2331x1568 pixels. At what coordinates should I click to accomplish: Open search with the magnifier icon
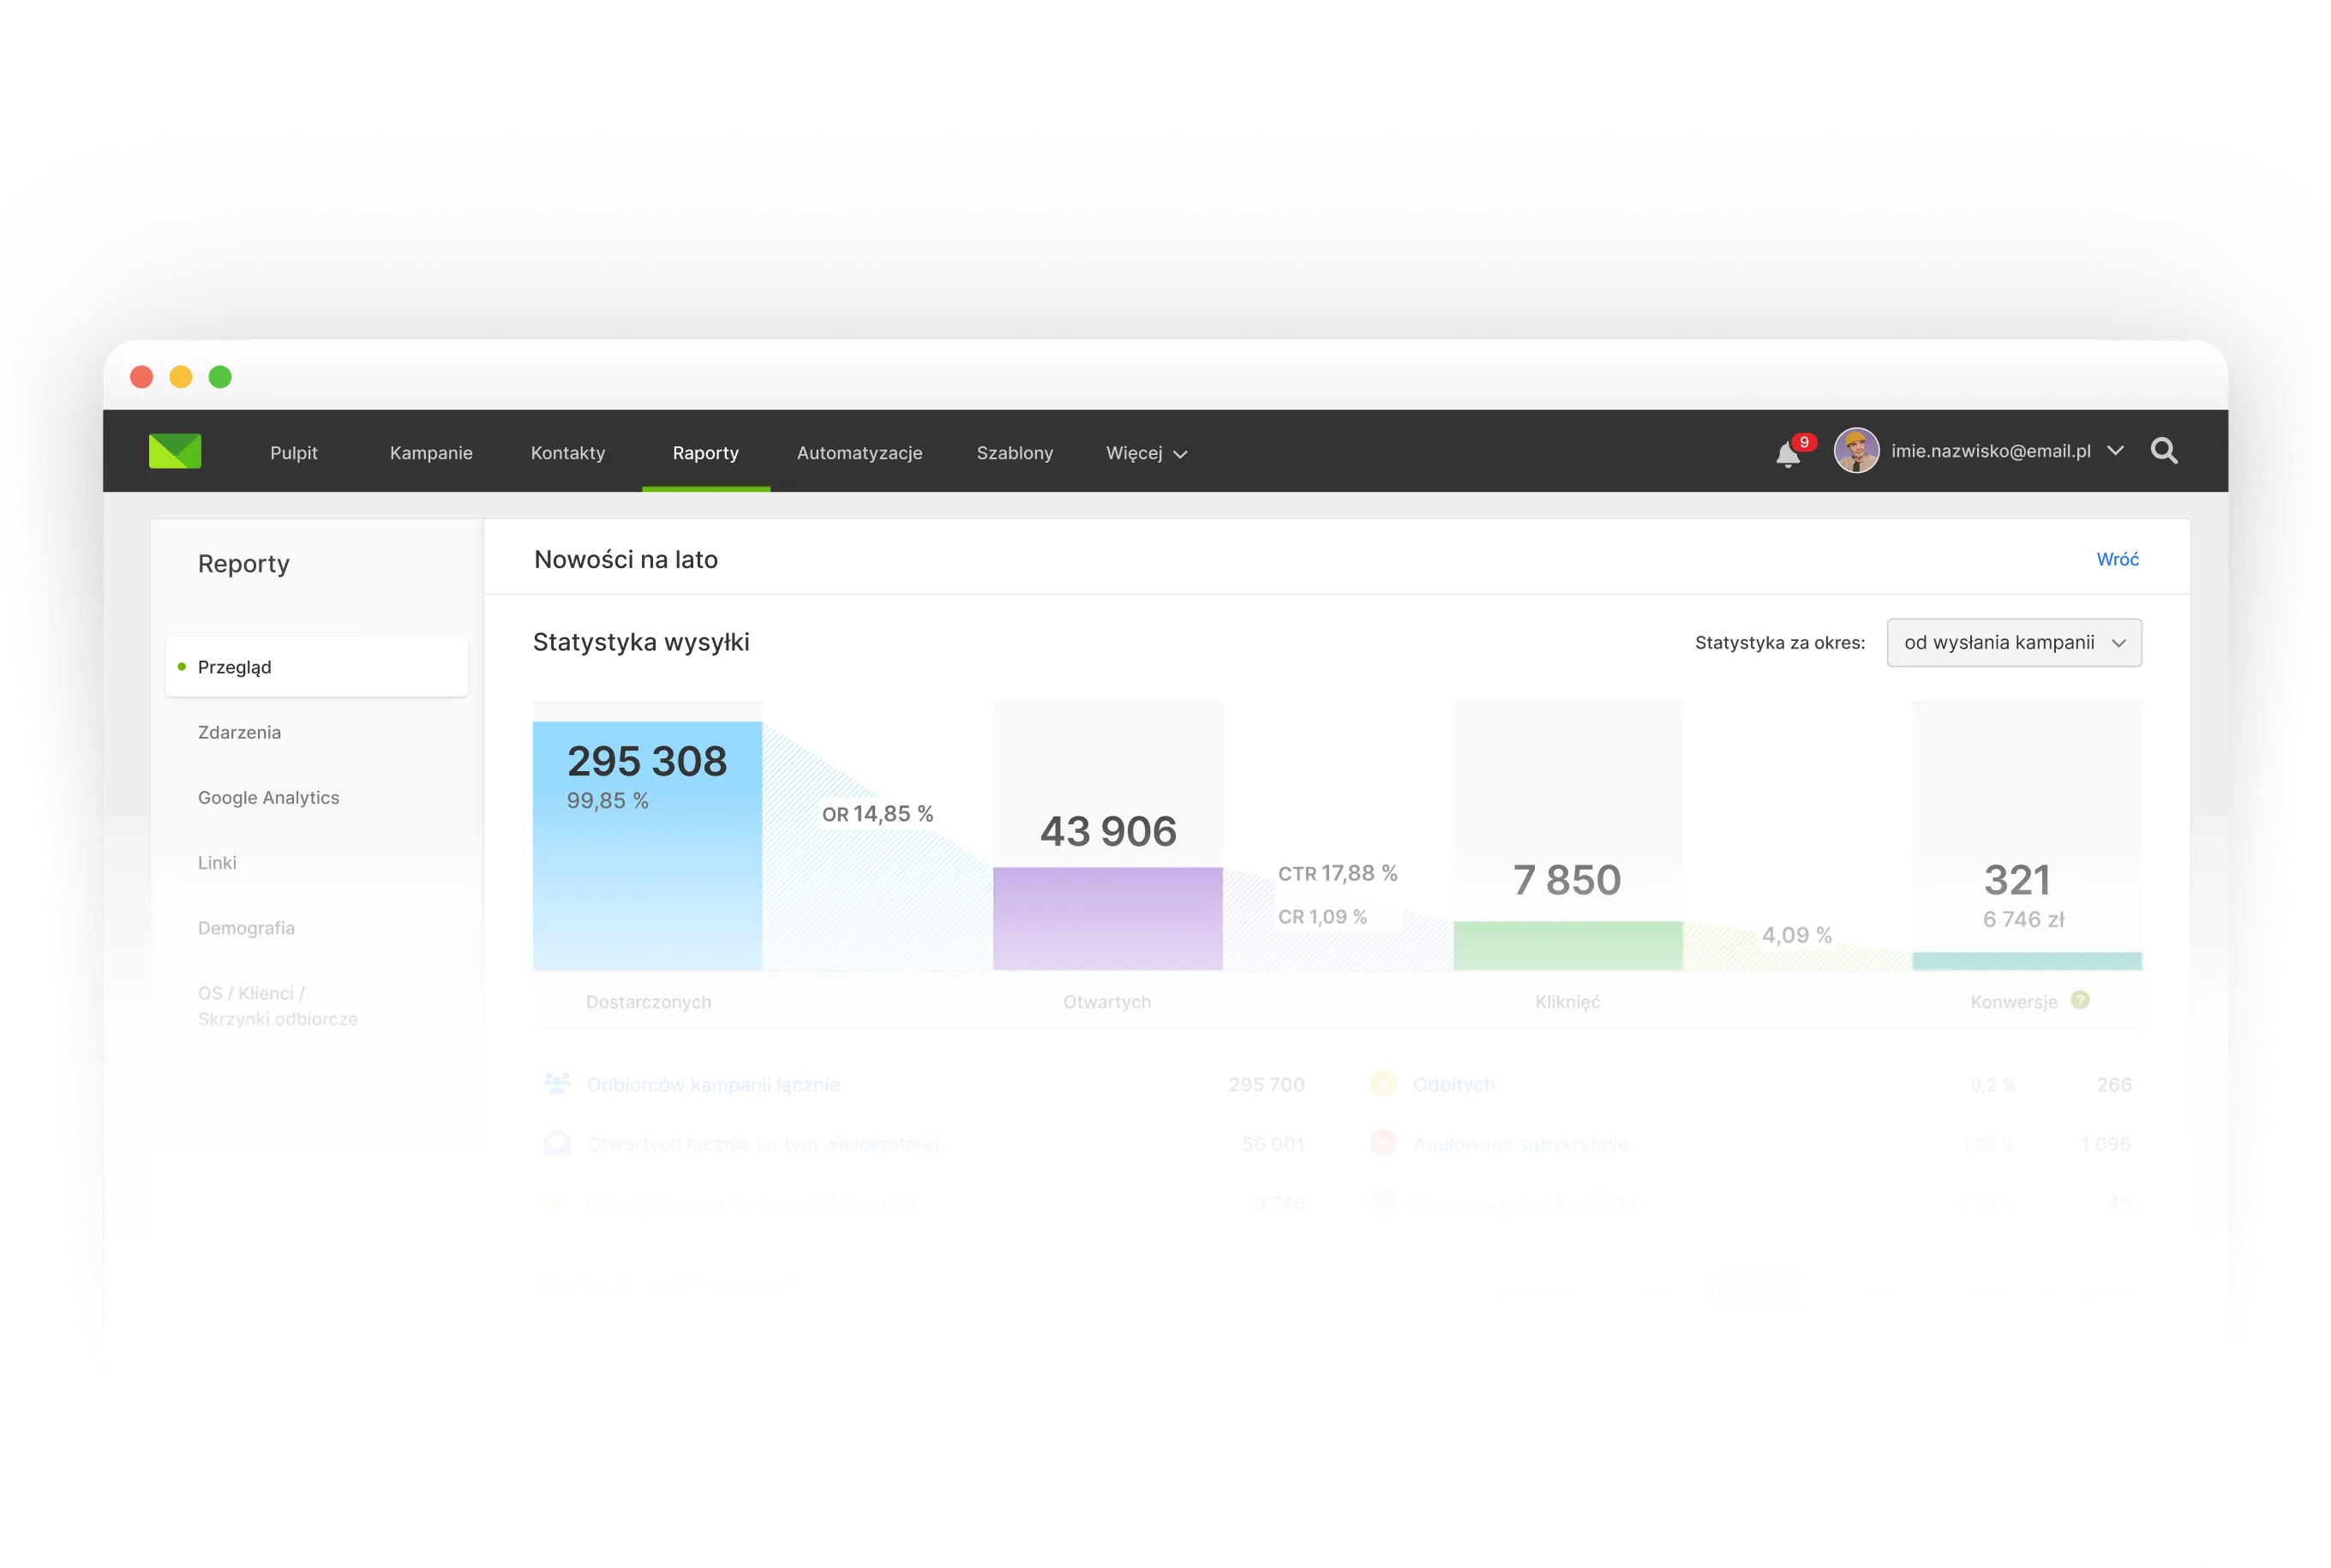(x=2164, y=451)
